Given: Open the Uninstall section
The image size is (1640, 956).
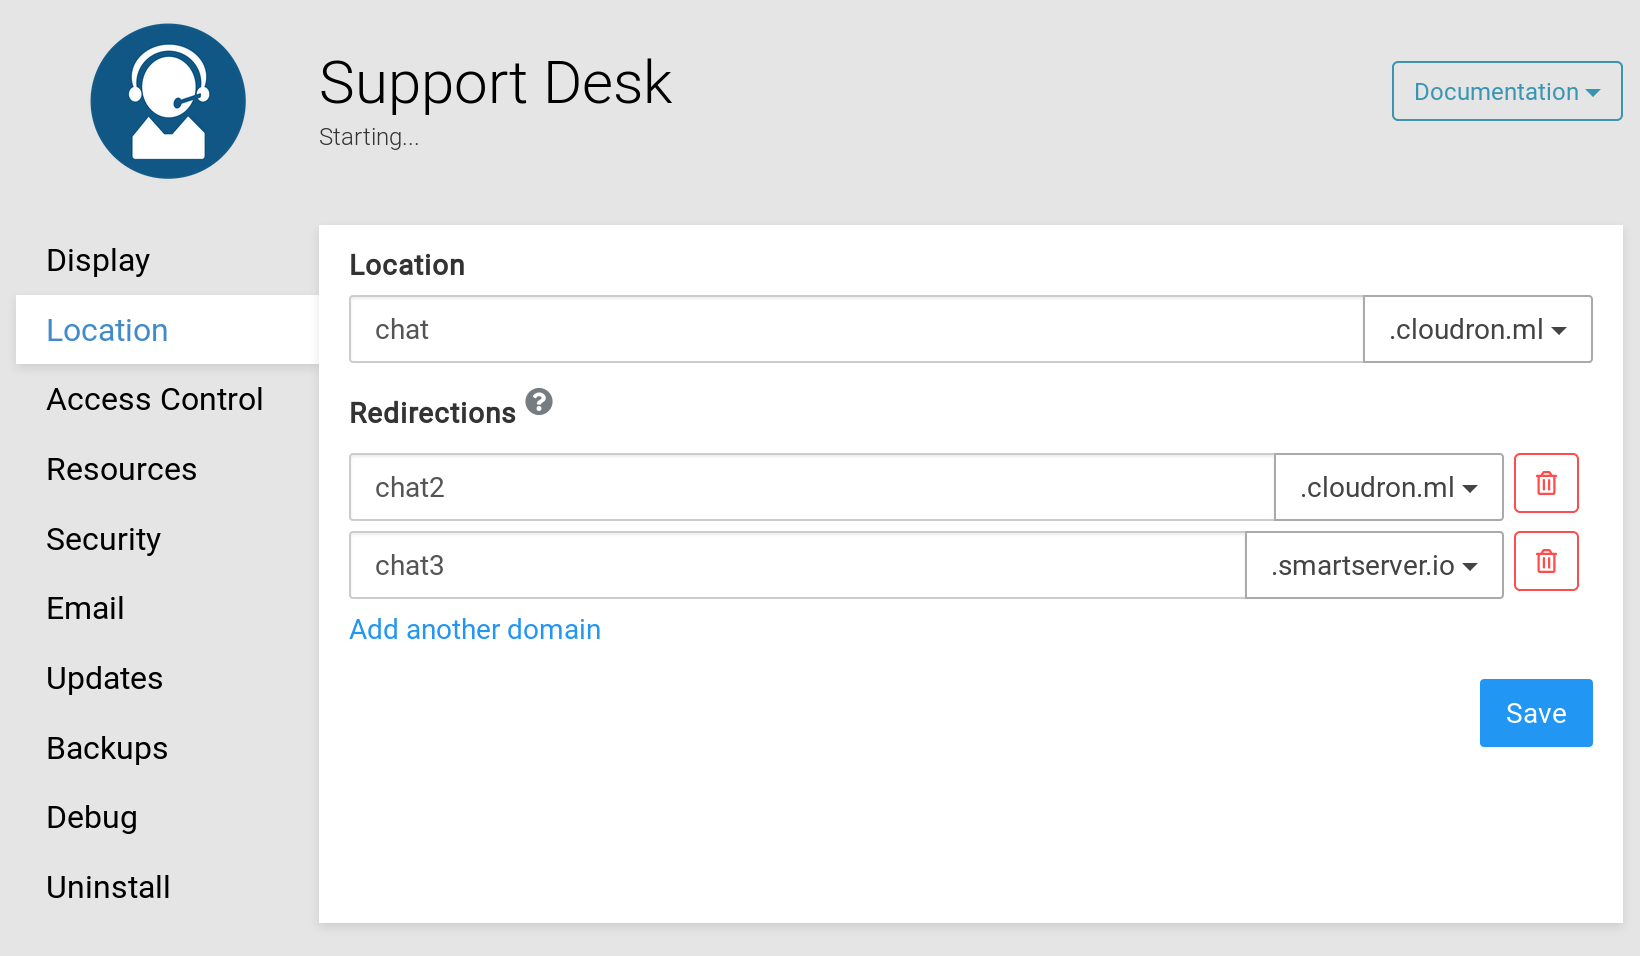Looking at the screenshot, I should click(108, 888).
